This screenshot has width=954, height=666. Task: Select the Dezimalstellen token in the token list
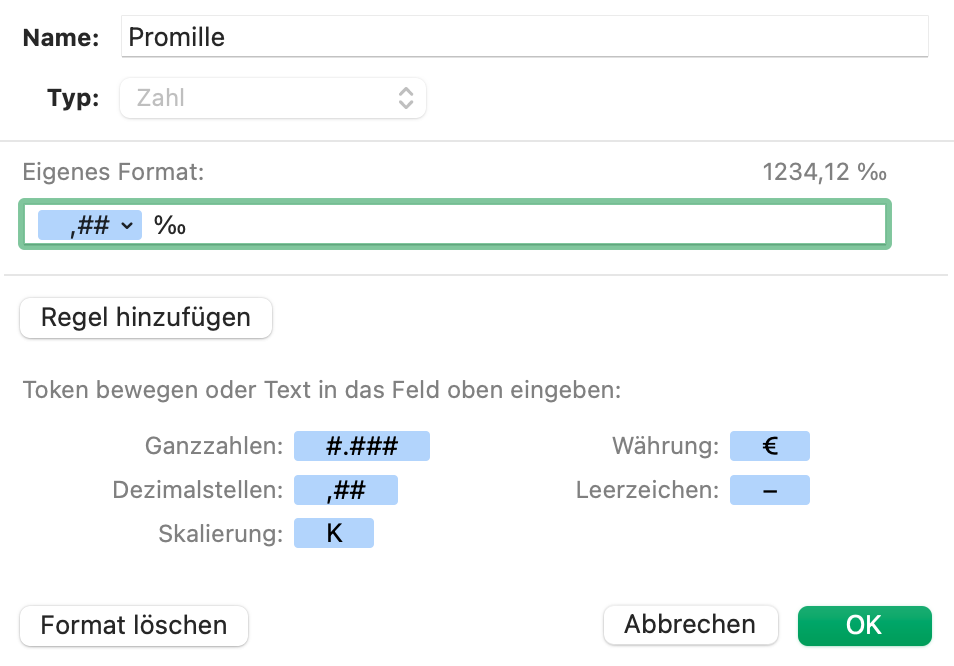tap(345, 490)
